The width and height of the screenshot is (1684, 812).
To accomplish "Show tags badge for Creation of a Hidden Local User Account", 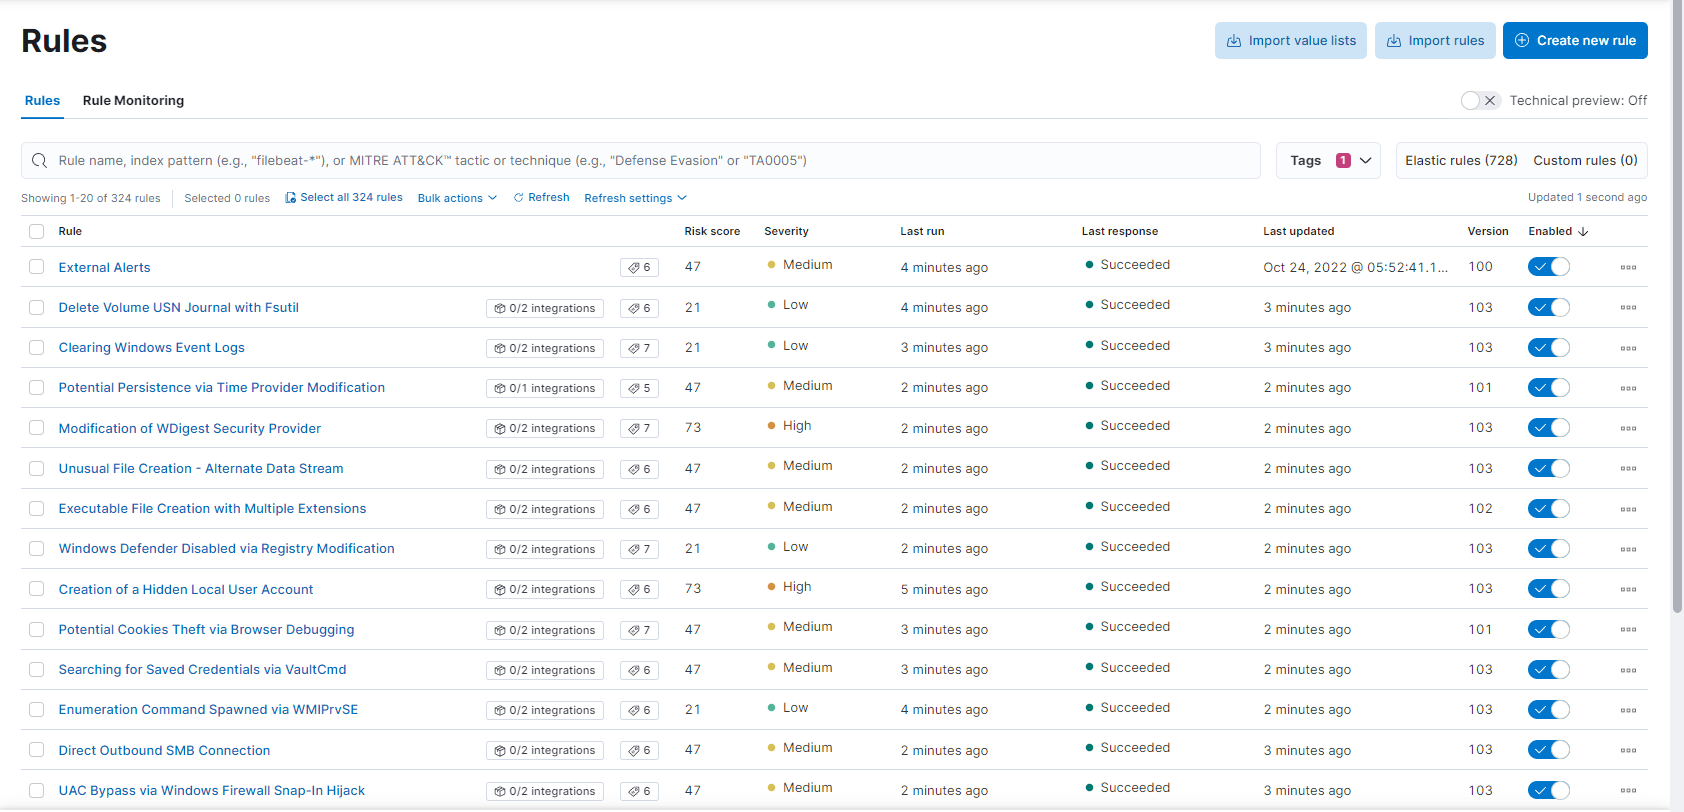I will pyautogui.click(x=639, y=589).
